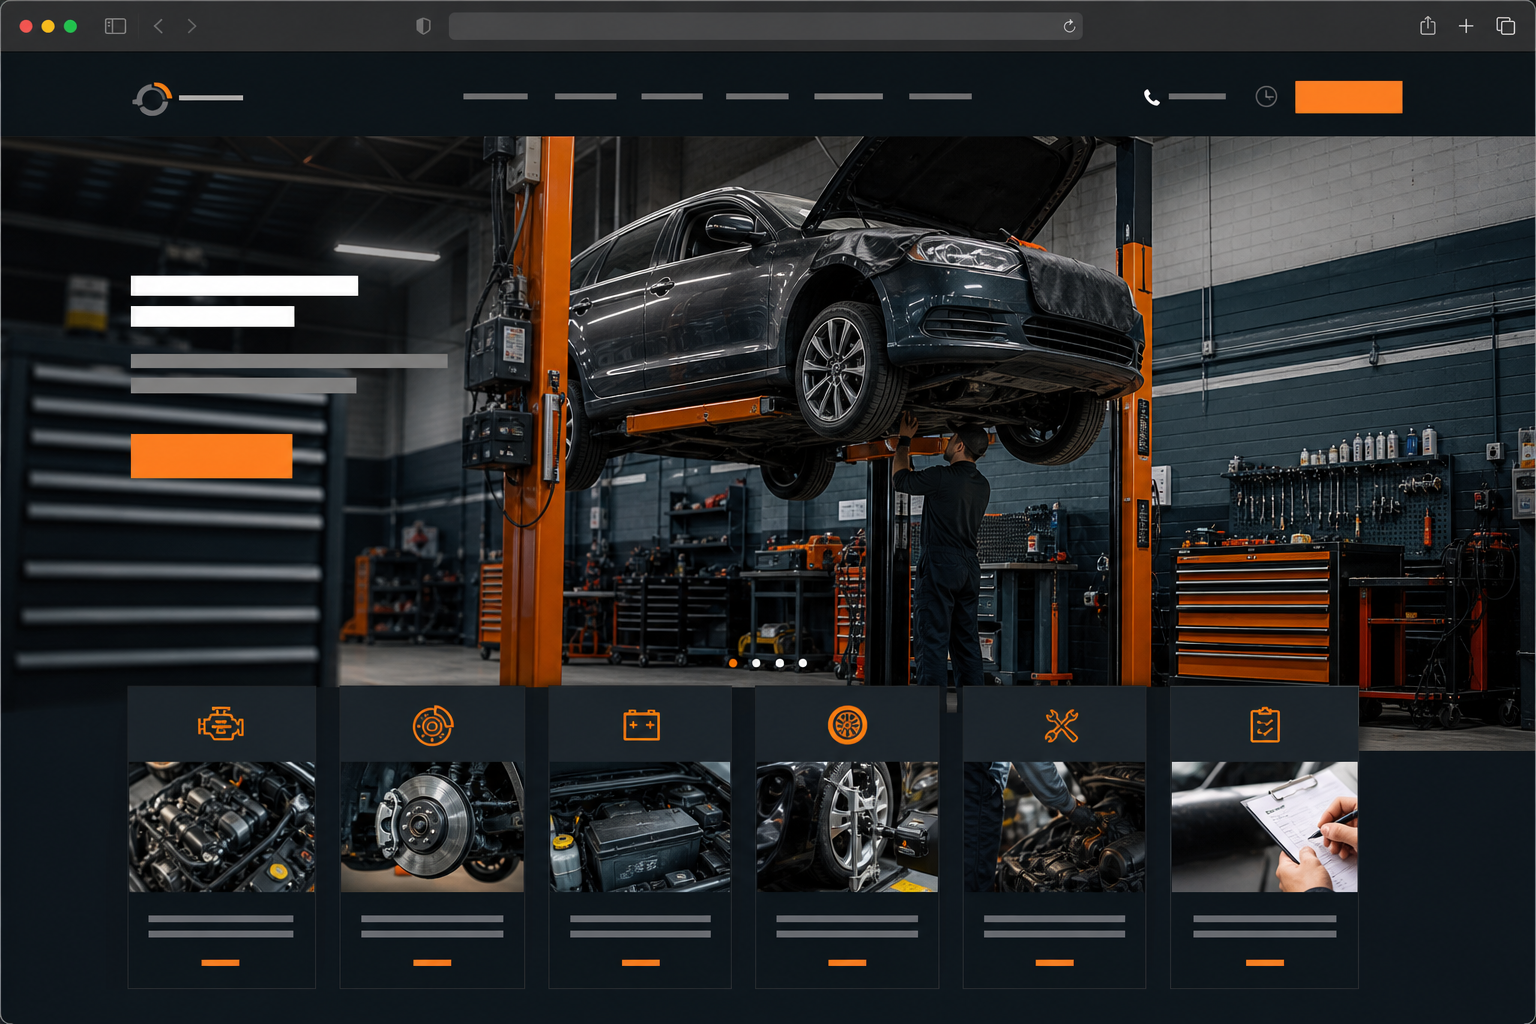Reload the current page
1536x1024 pixels.
pyautogui.click(x=1069, y=26)
